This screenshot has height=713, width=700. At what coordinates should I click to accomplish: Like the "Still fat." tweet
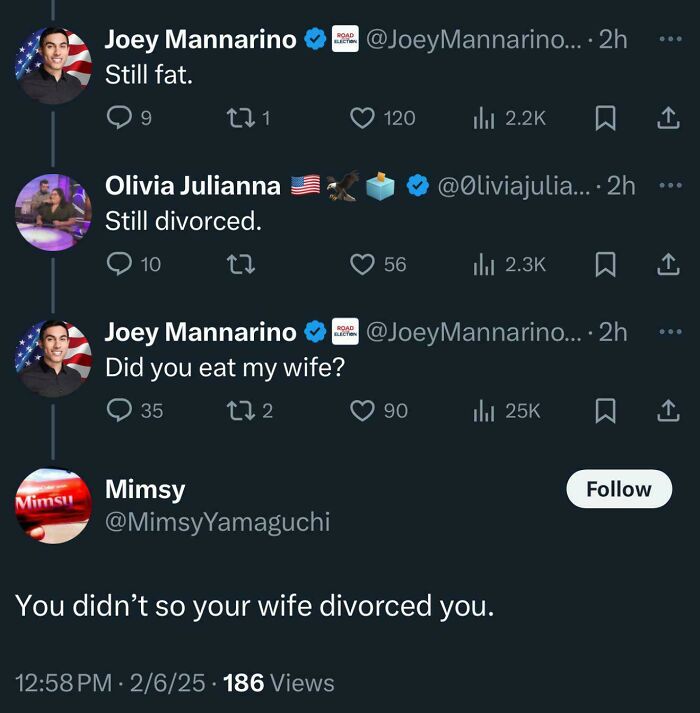coord(362,119)
